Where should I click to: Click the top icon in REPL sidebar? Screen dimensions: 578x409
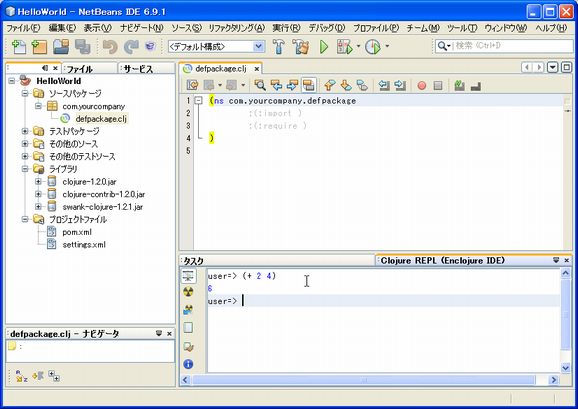click(188, 275)
